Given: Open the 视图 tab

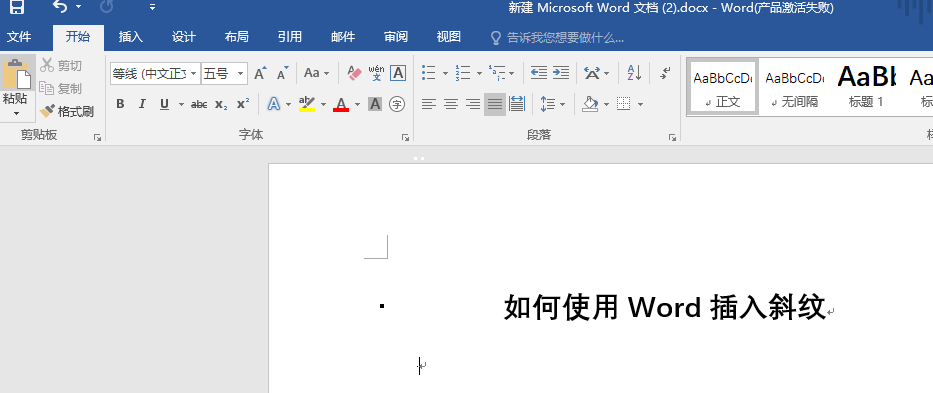Looking at the screenshot, I should coord(449,37).
